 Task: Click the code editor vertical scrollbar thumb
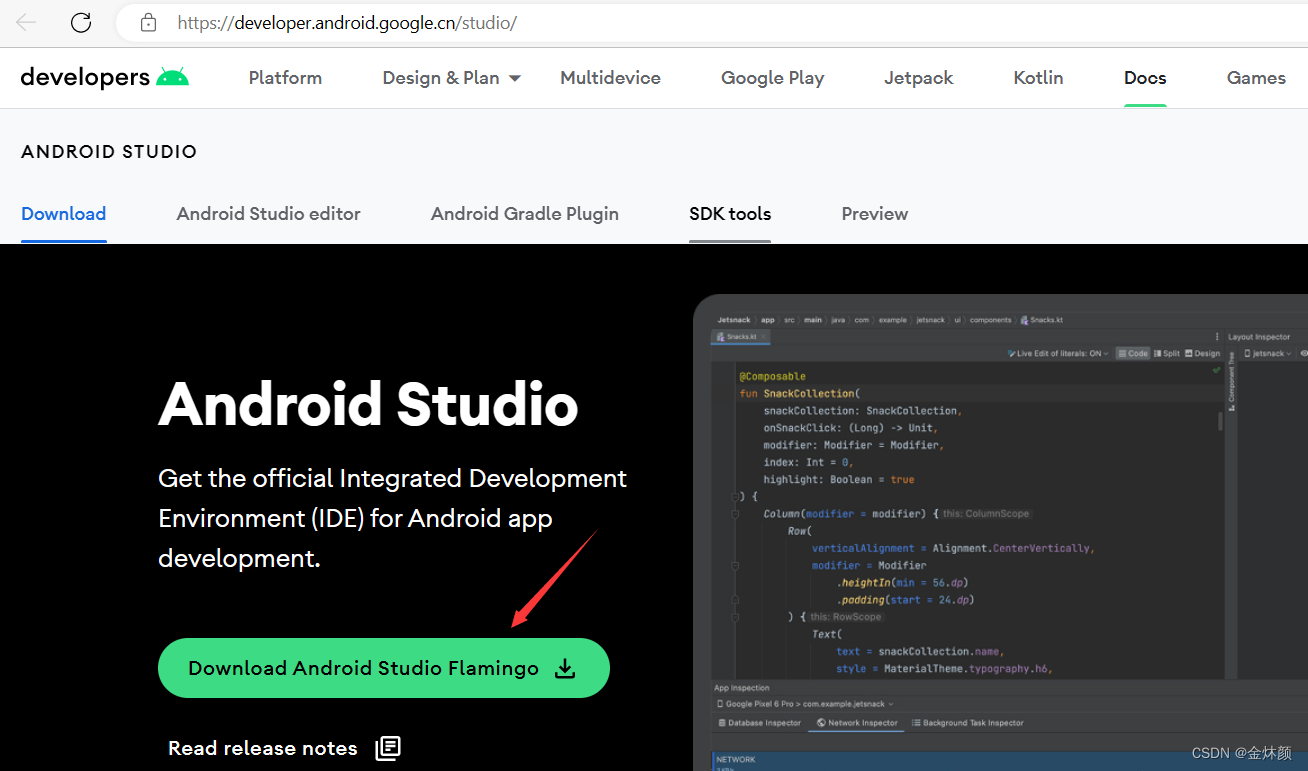click(x=1220, y=419)
